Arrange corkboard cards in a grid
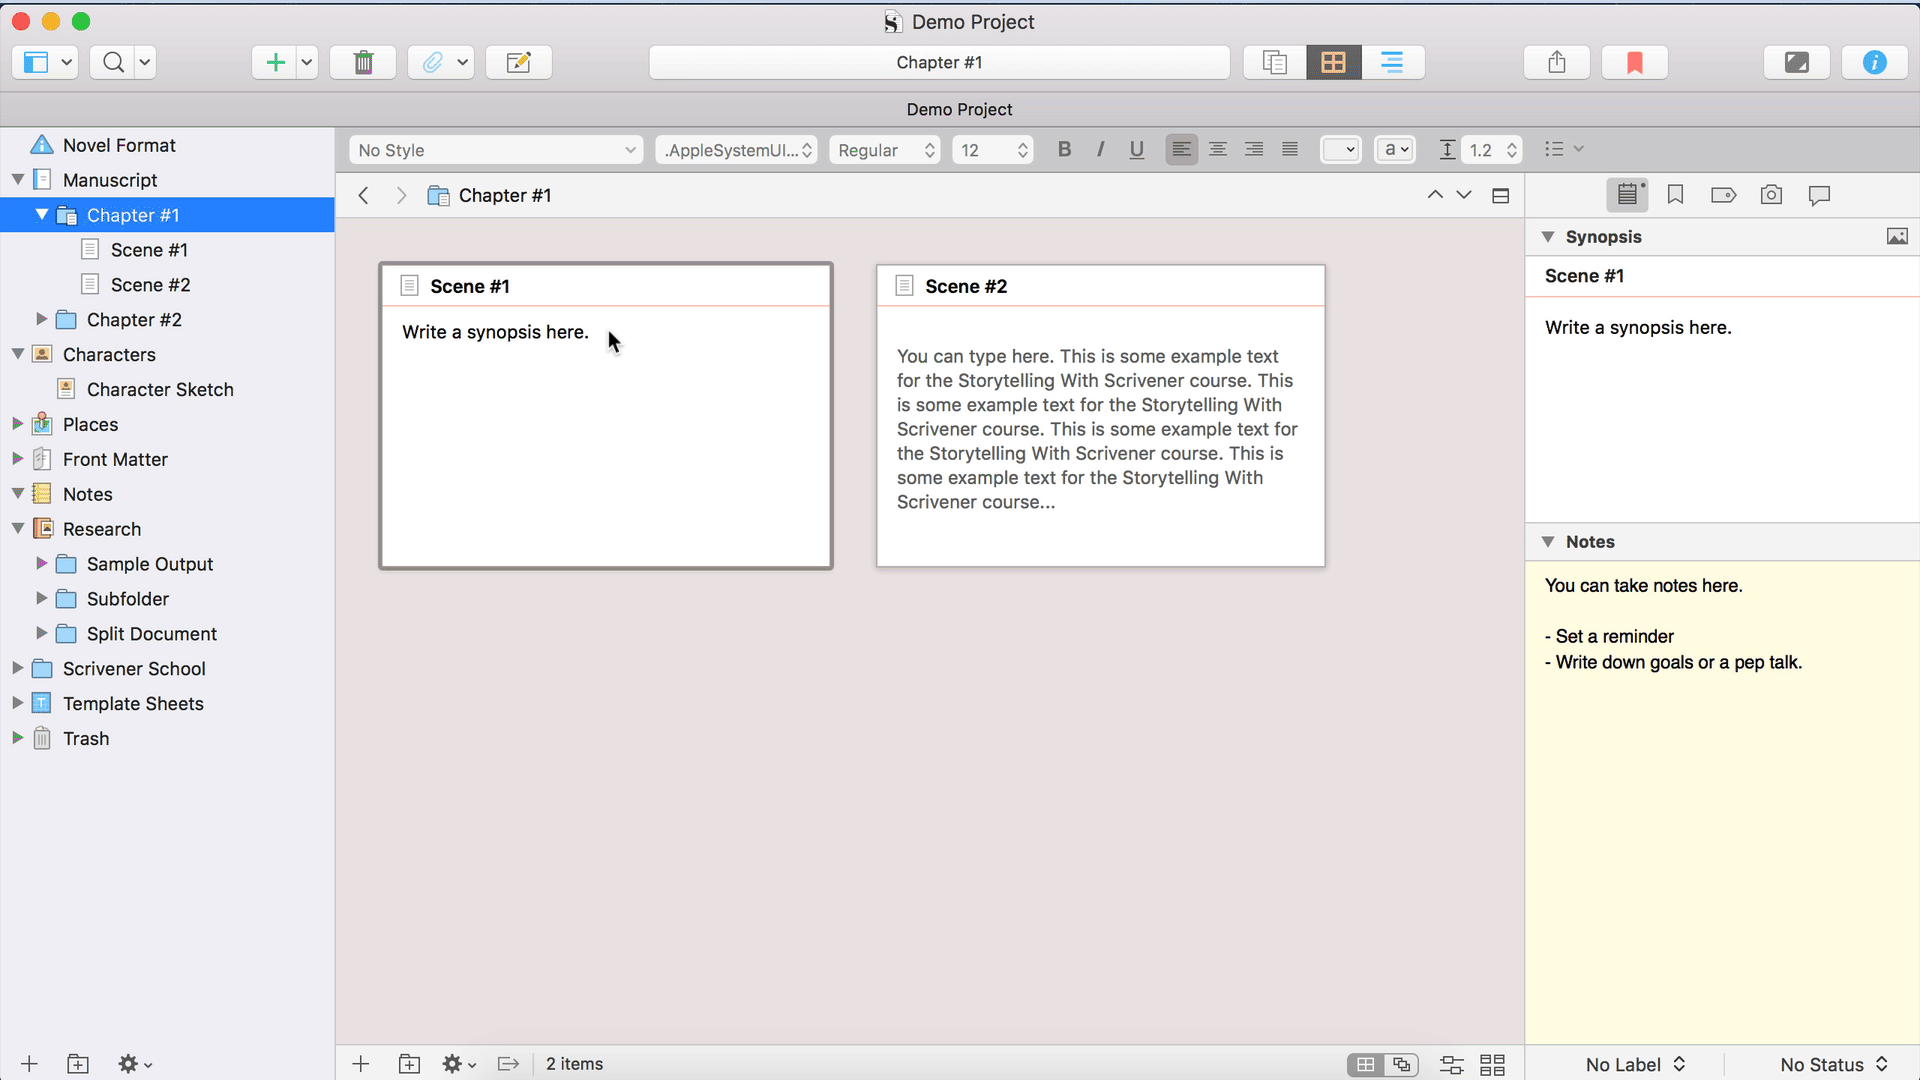This screenshot has width=1920, height=1080. click(1365, 1065)
